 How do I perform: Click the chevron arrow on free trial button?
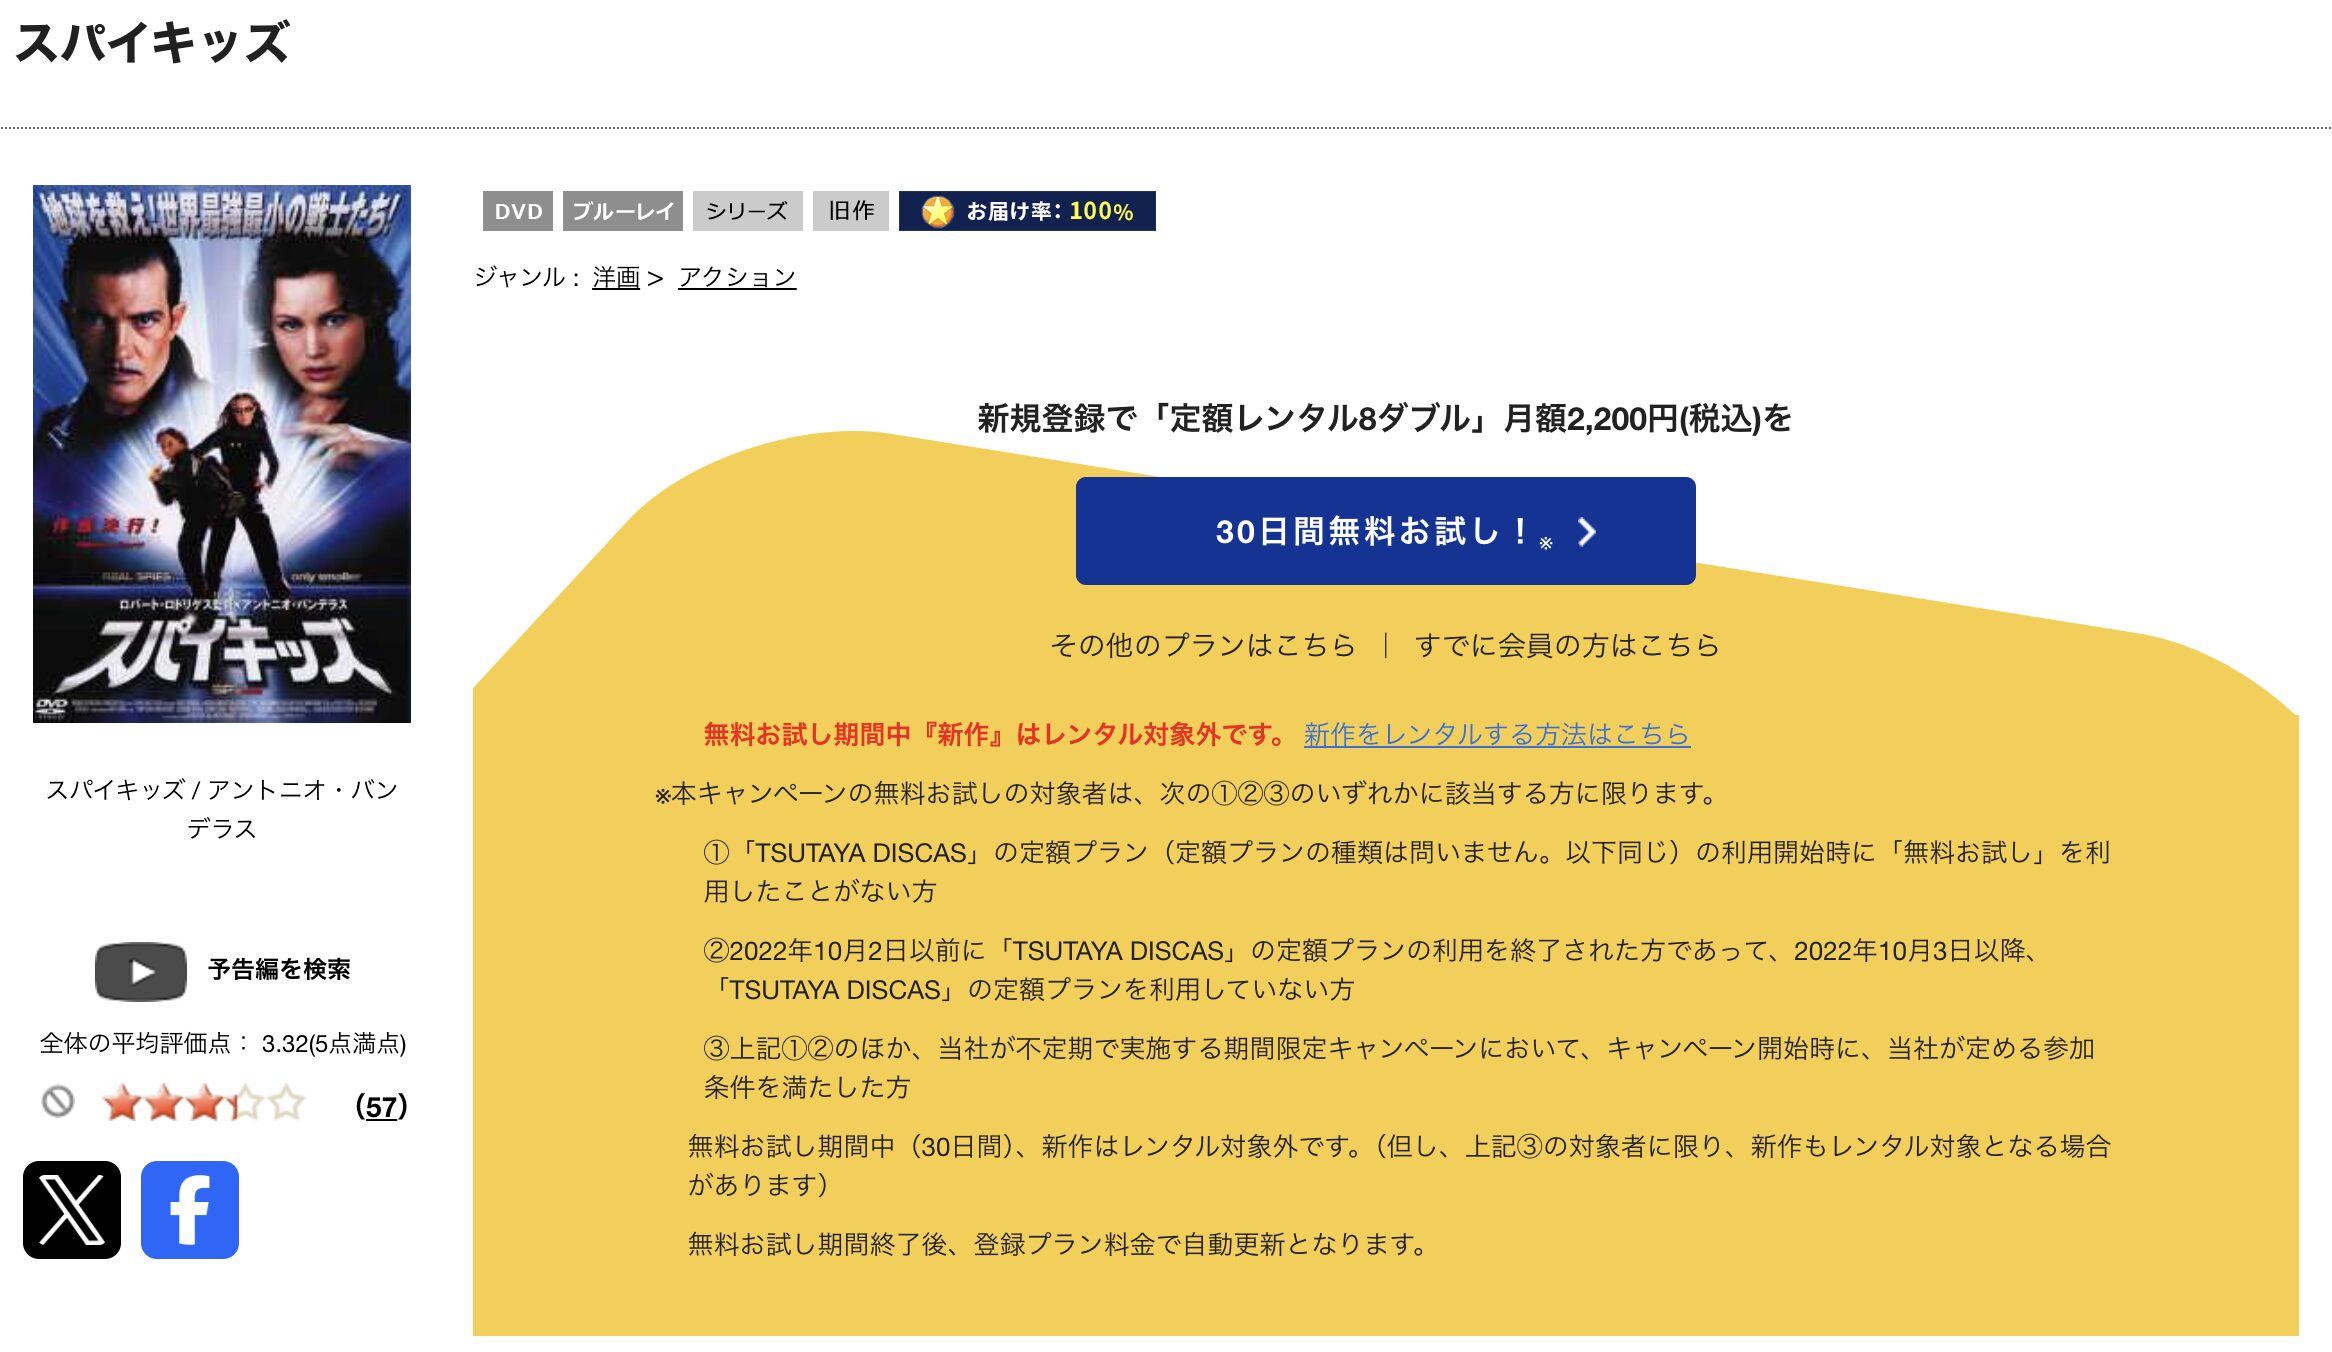1586,532
